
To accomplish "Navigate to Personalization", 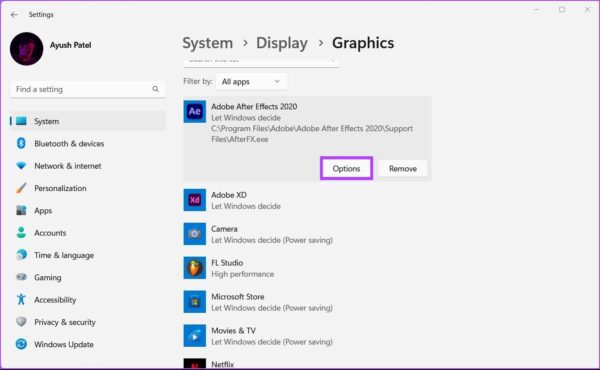I will [x=60, y=188].
